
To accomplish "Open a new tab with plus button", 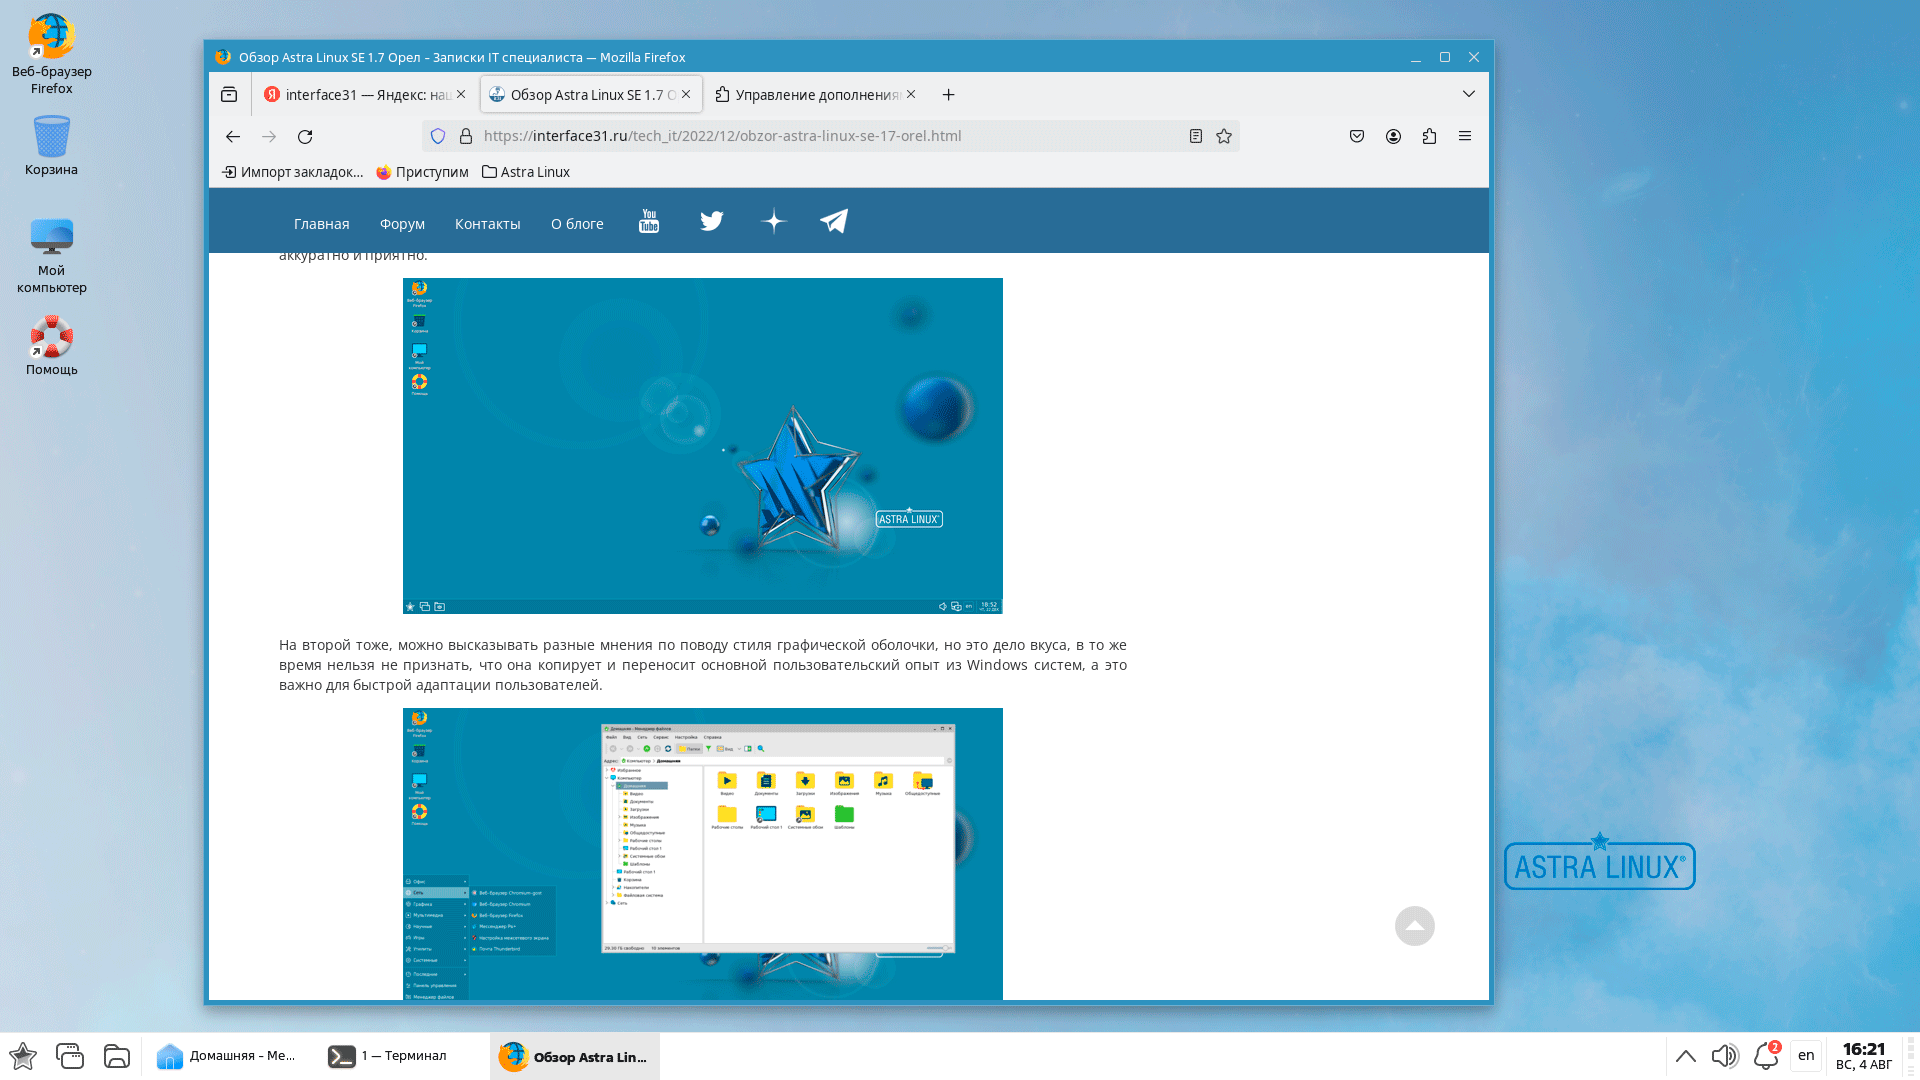I will point(948,94).
